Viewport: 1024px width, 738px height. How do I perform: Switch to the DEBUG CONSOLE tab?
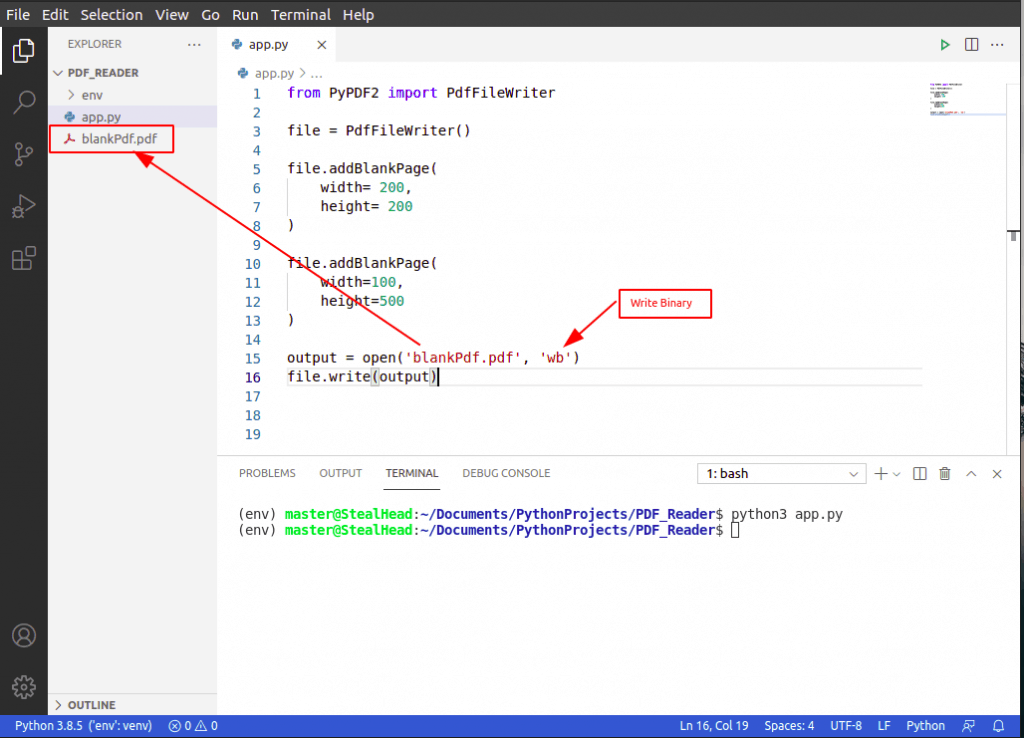pyautogui.click(x=505, y=473)
